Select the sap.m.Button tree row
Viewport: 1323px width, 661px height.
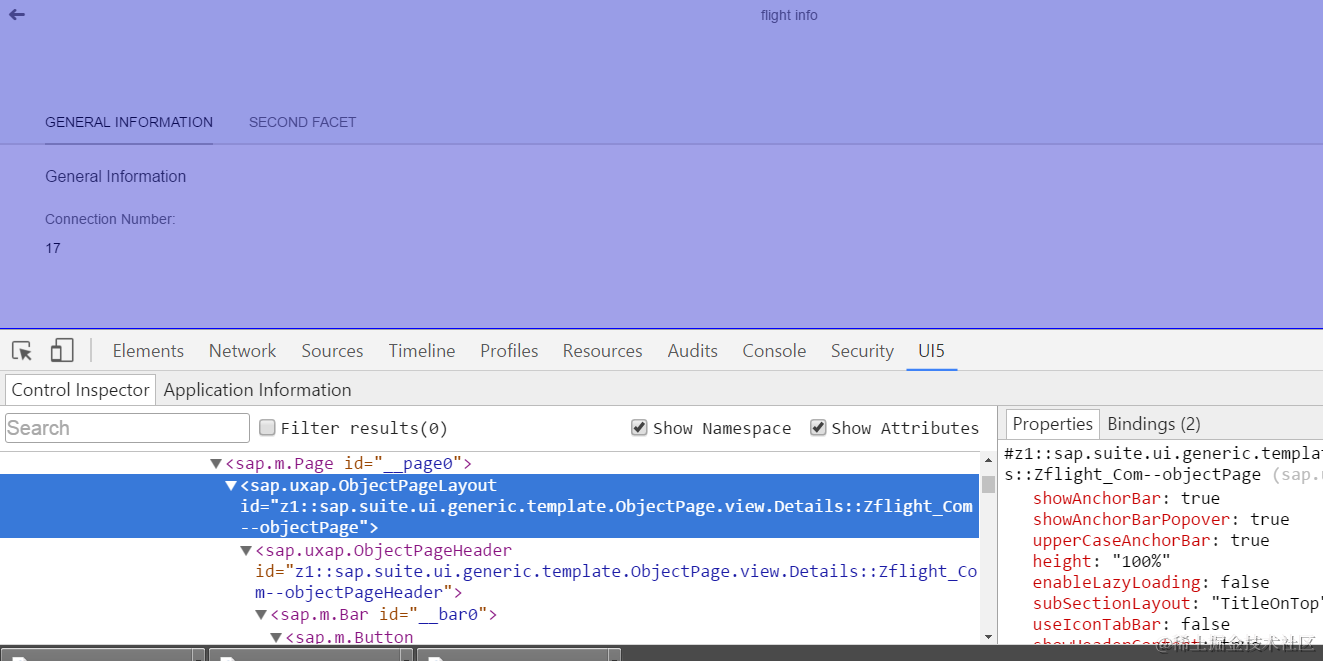[490, 636]
